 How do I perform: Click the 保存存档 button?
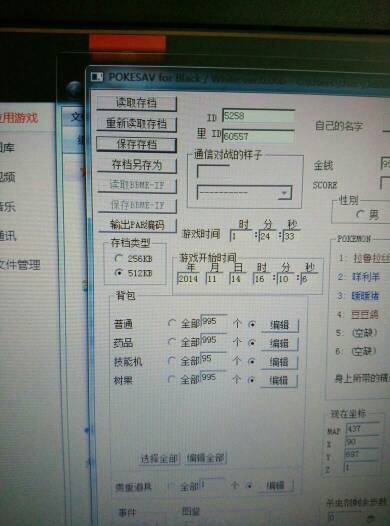[x=136, y=145]
